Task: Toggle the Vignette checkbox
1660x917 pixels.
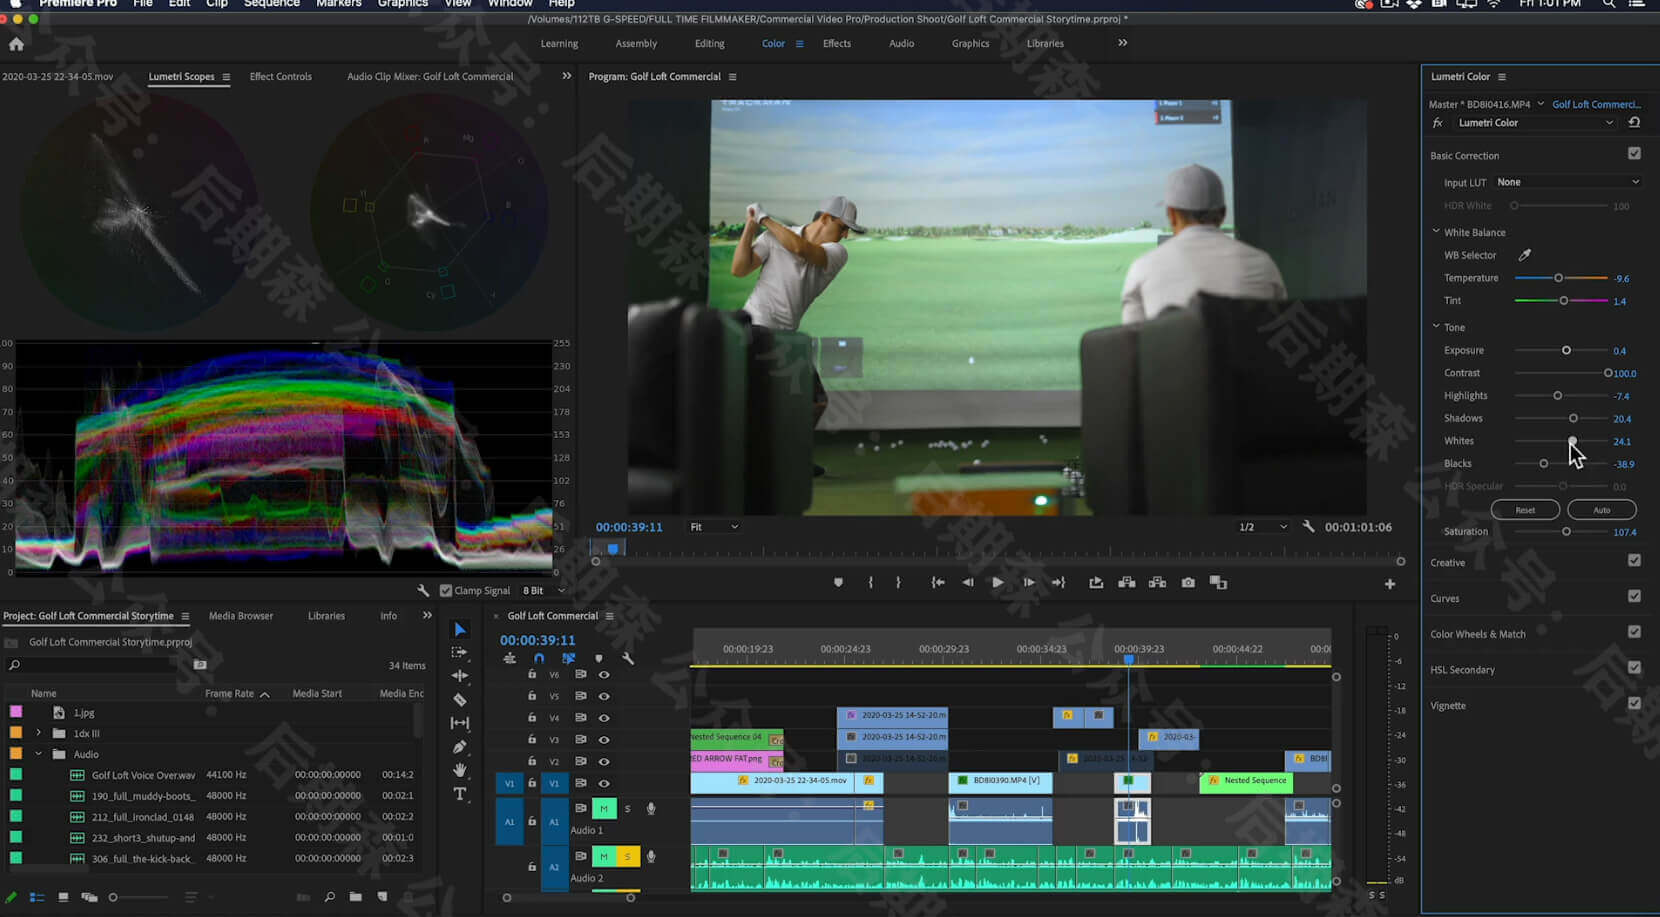Action: click(x=1634, y=704)
